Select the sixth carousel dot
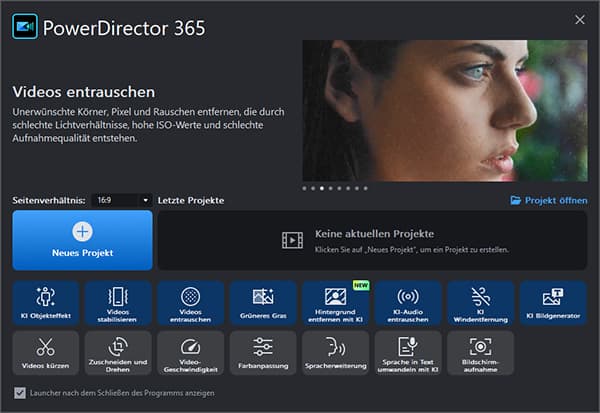Screen dimensions: 600x413 [348, 188]
